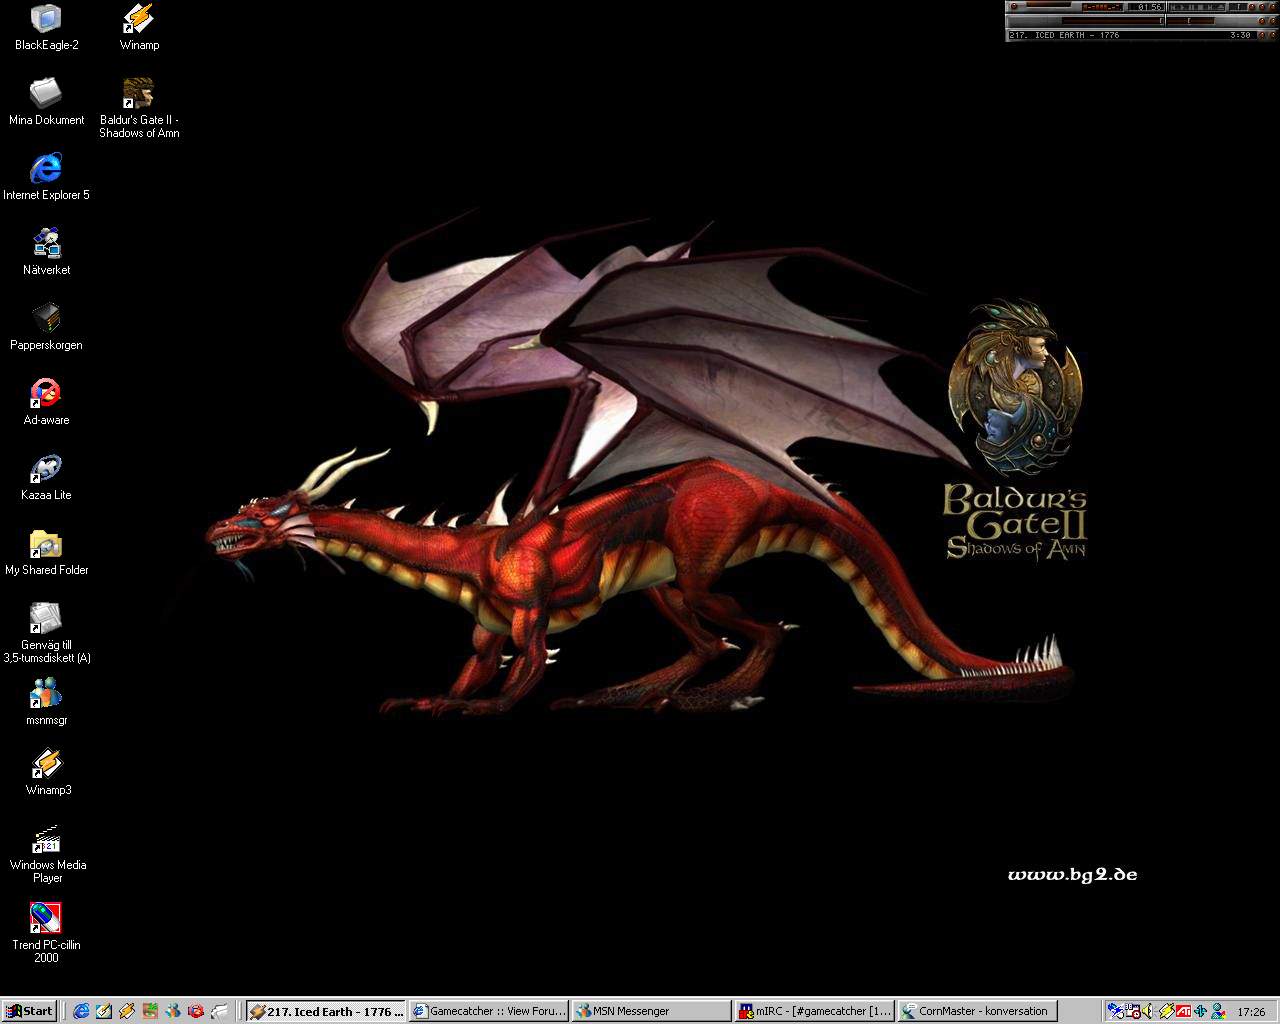Click the Winamp lightning icon in the tray
The image size is (1280, 1024).
tap(1167, 1011)
